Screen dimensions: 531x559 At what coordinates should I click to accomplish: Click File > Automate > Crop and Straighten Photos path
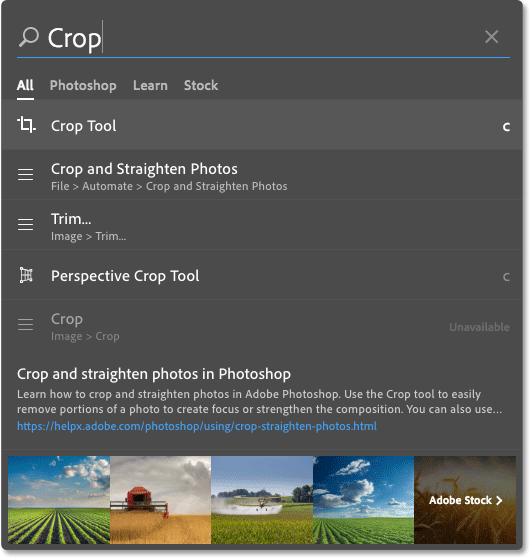pyautogui.click(x=169, y=186)
